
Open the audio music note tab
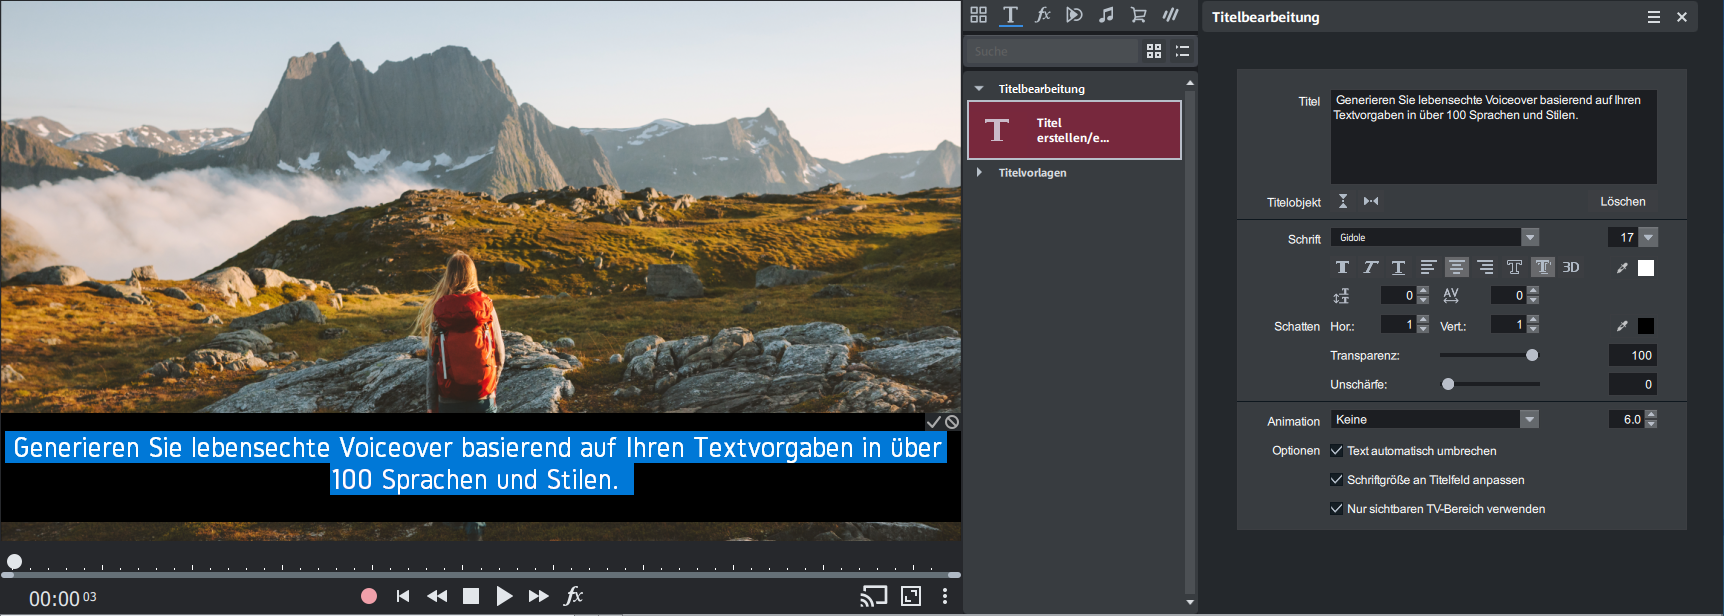[x=1106, y=15]
